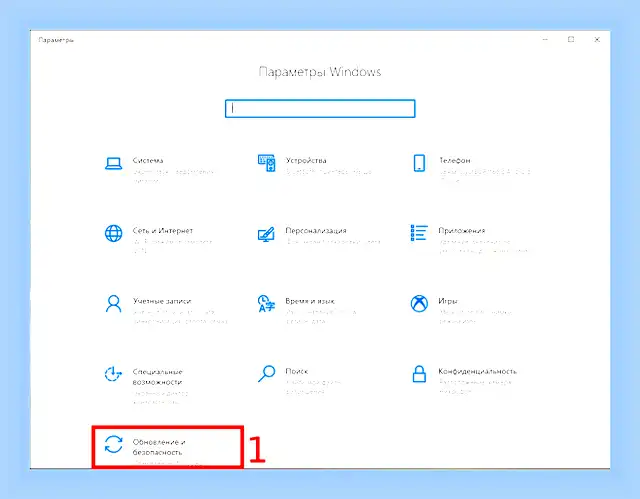Image resolution: width=640 pixels, height=499 pixels.
Task: Maximize the Параметры window
Action: coord(571,40)
